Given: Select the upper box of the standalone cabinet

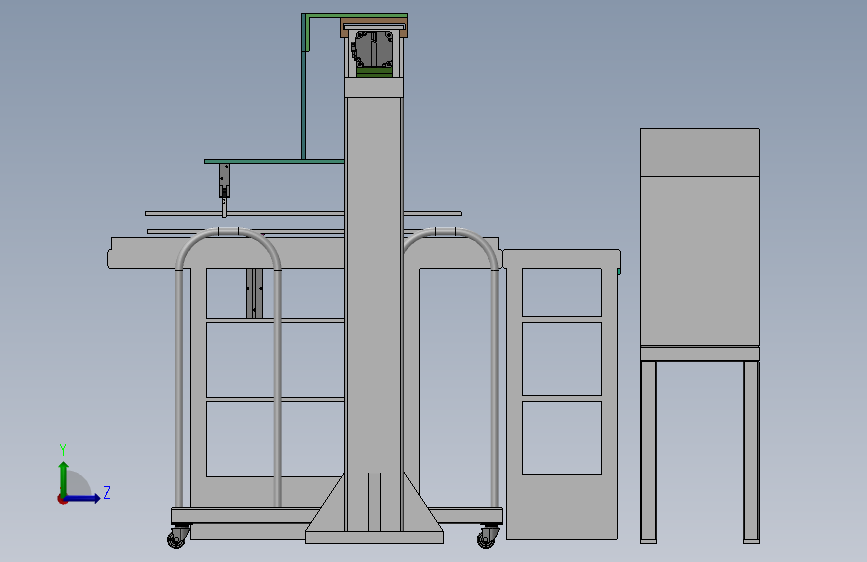Looking at the screenshot, I should tap(699, 153).
